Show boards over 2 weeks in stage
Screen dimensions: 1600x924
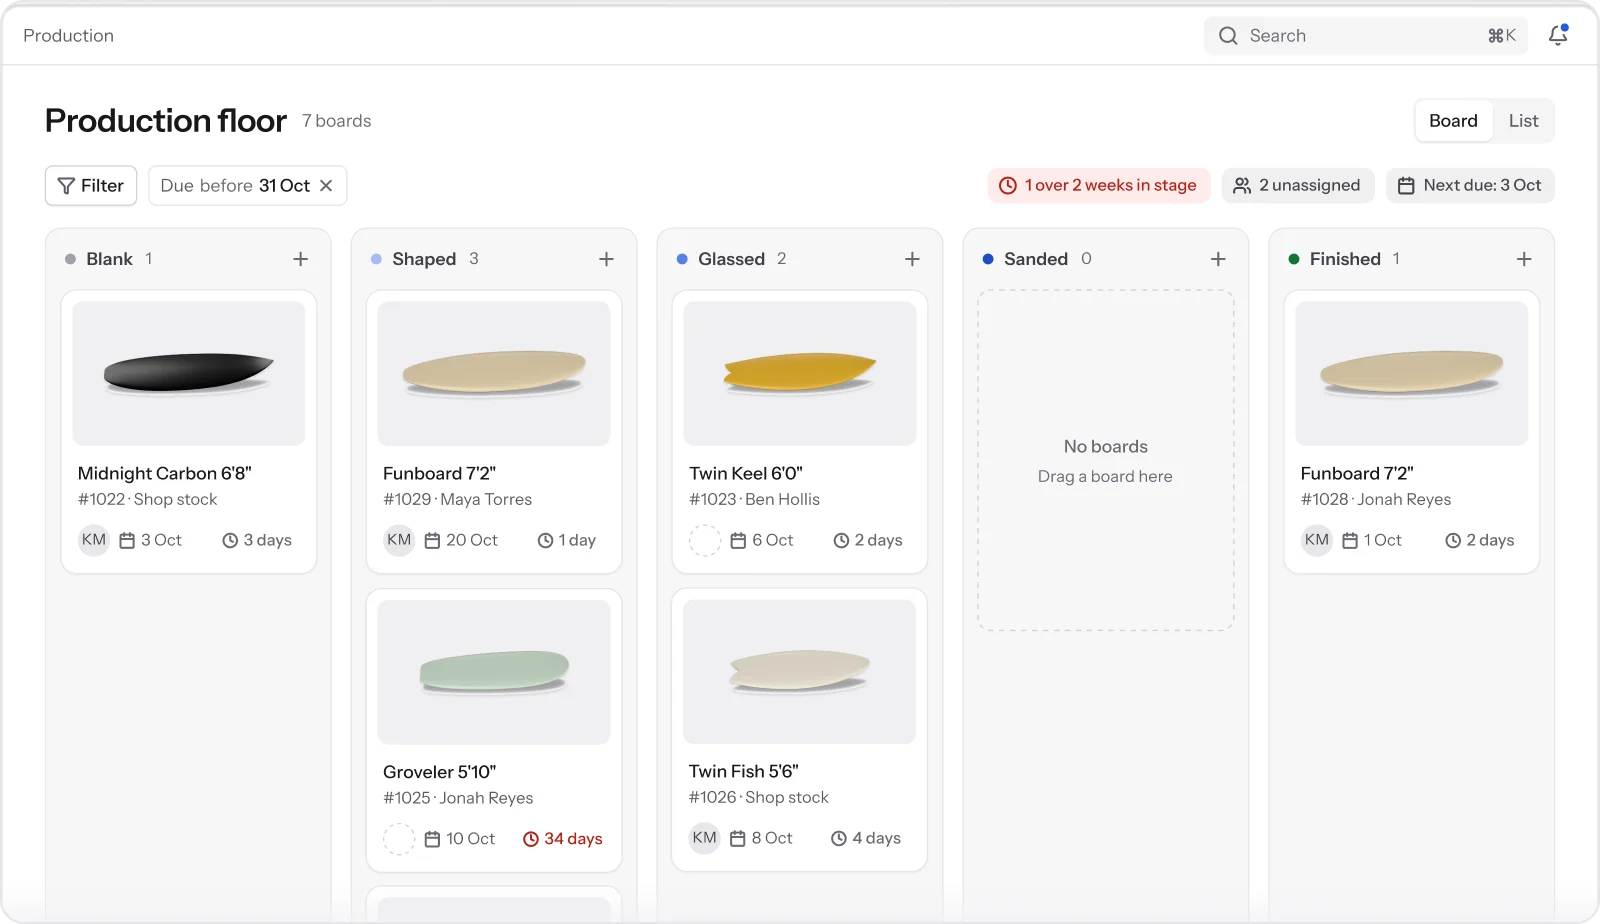[x=1099, y=186]
